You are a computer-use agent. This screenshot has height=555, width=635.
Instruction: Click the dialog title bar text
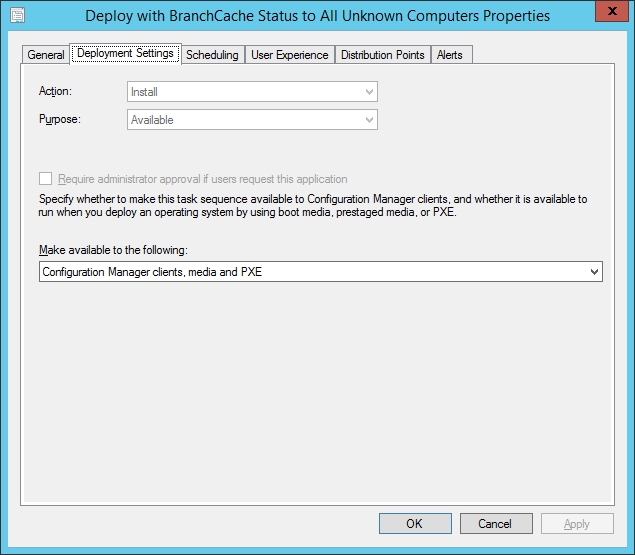pos(317,16)
